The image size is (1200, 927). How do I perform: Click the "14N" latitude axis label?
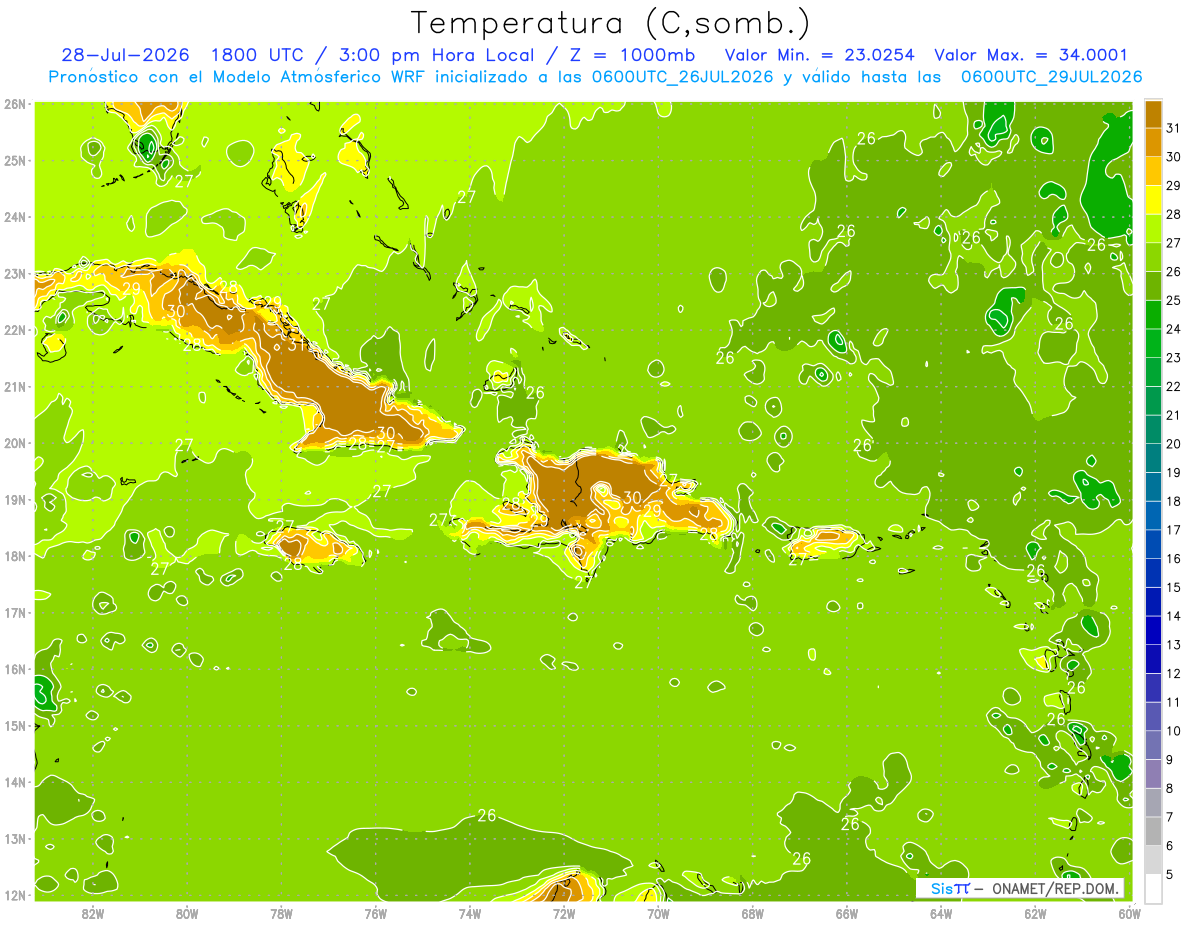click(x=14, y=782)
